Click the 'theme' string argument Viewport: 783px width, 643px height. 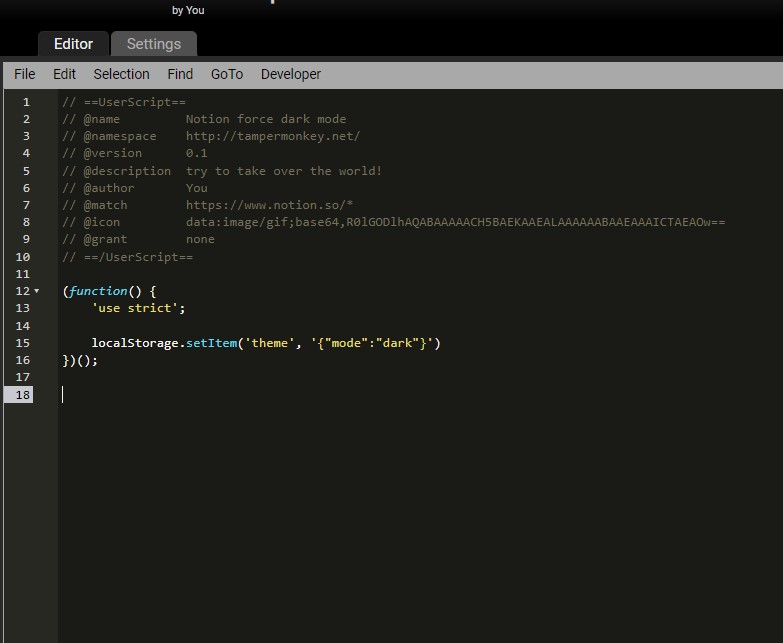[269, 343]
